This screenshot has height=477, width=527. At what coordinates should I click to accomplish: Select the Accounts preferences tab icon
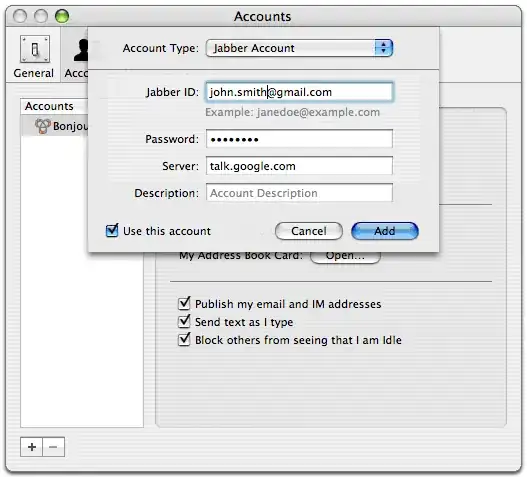(77, 57)
